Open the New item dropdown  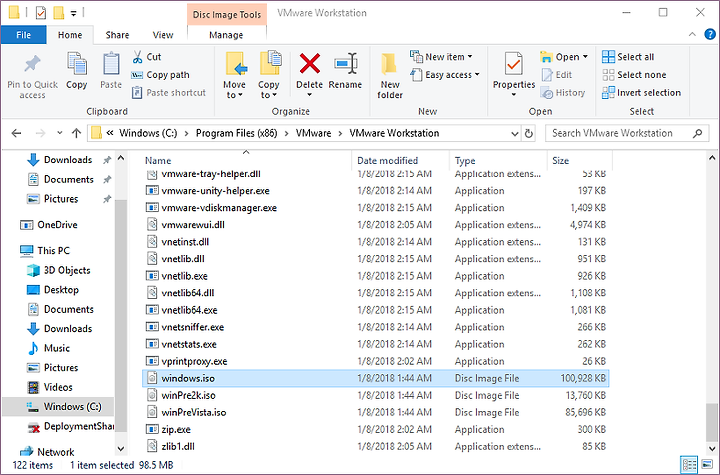pos(441,57)
